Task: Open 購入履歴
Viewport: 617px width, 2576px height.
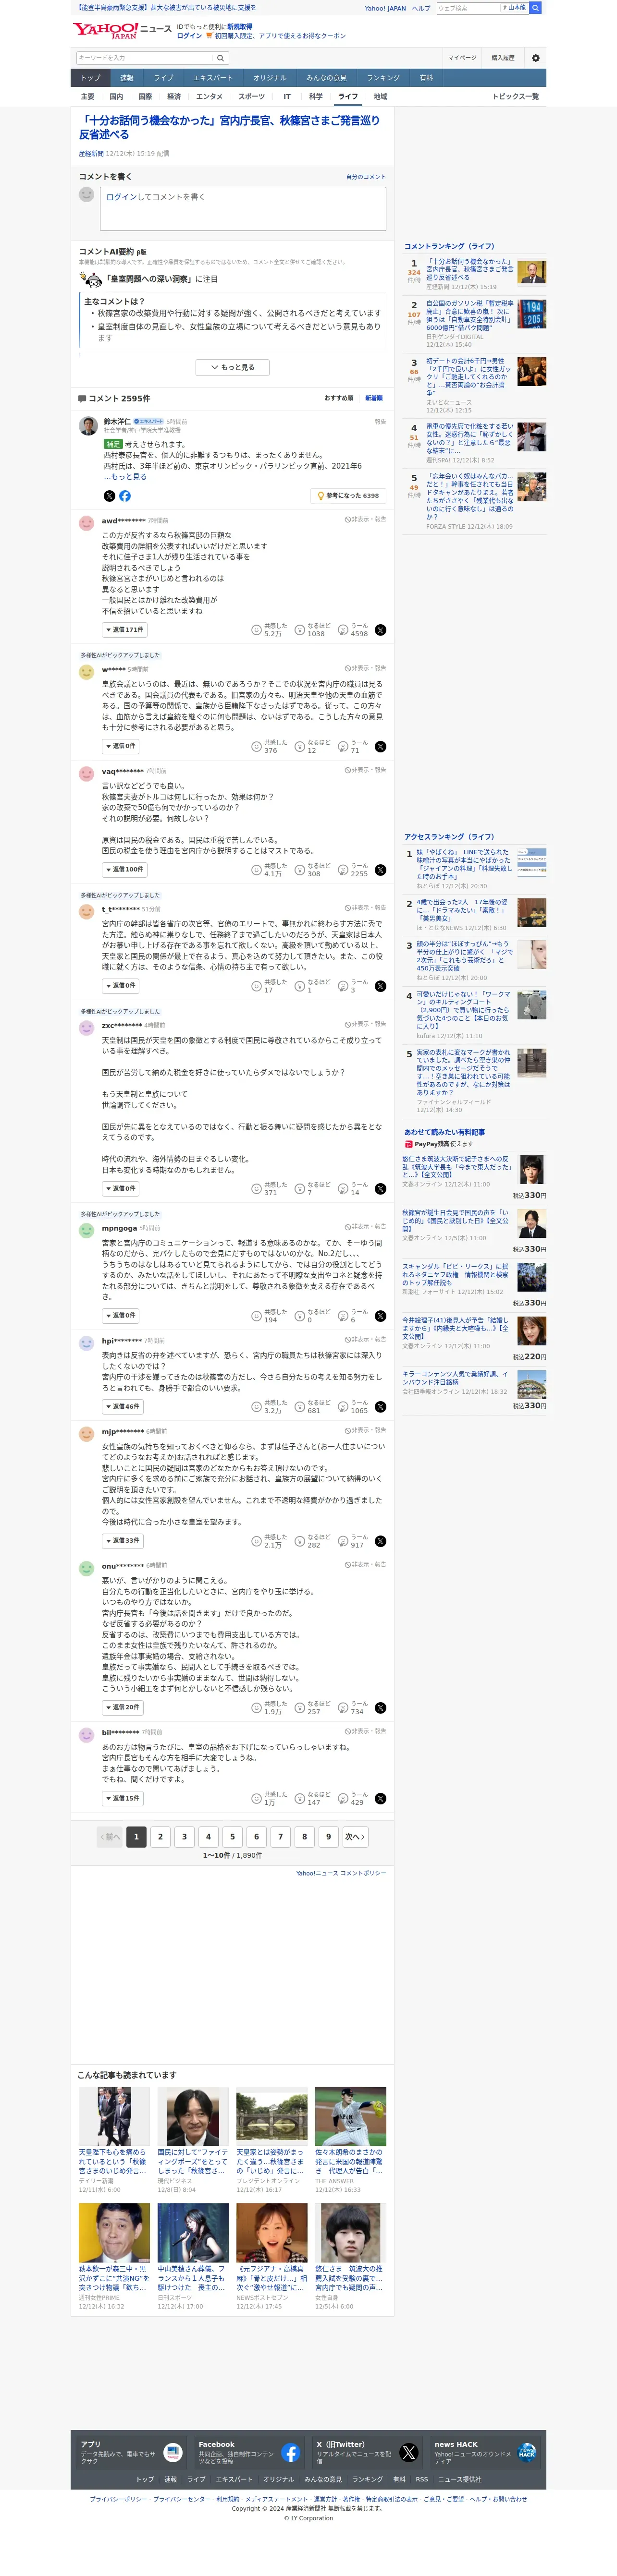Action: coord(503,58)
